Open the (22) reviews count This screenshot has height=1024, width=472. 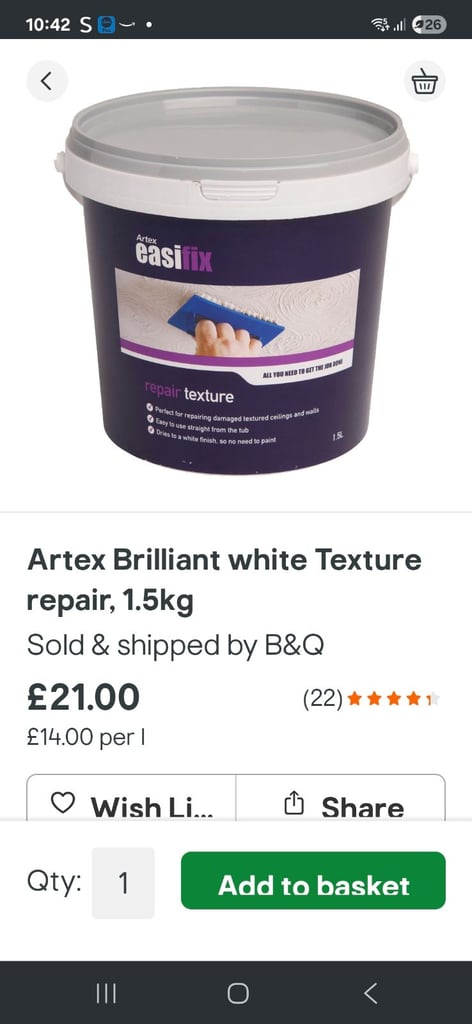tap(323, 699)
